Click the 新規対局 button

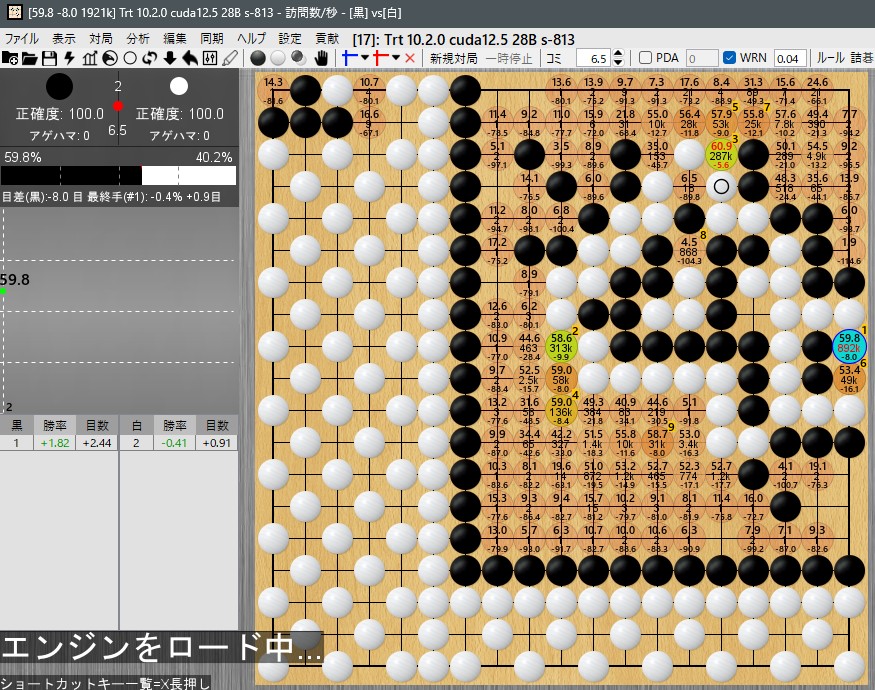pyautogui.click(x=454, y=58)
